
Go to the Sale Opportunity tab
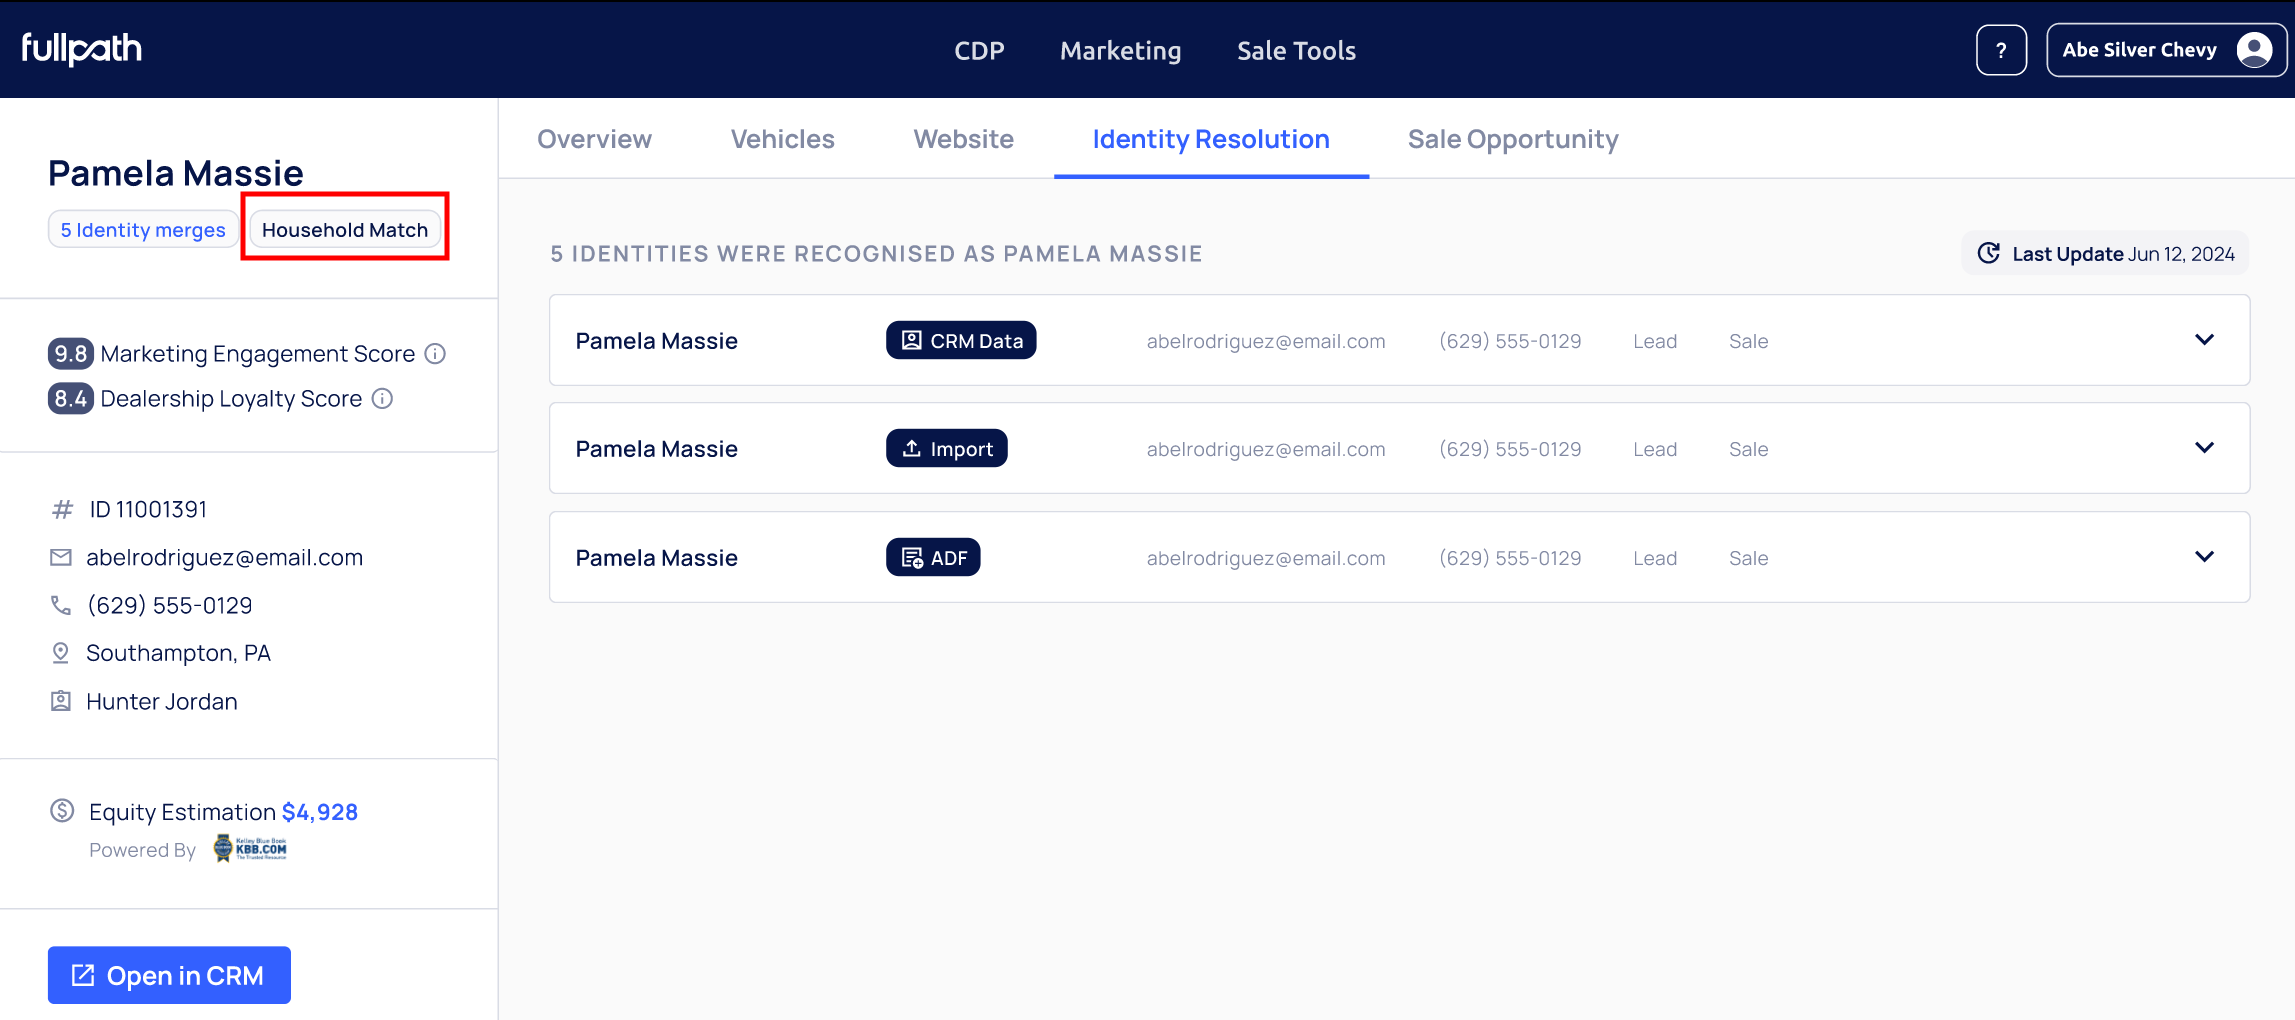pyautogui.click(x=1512, y=139)
